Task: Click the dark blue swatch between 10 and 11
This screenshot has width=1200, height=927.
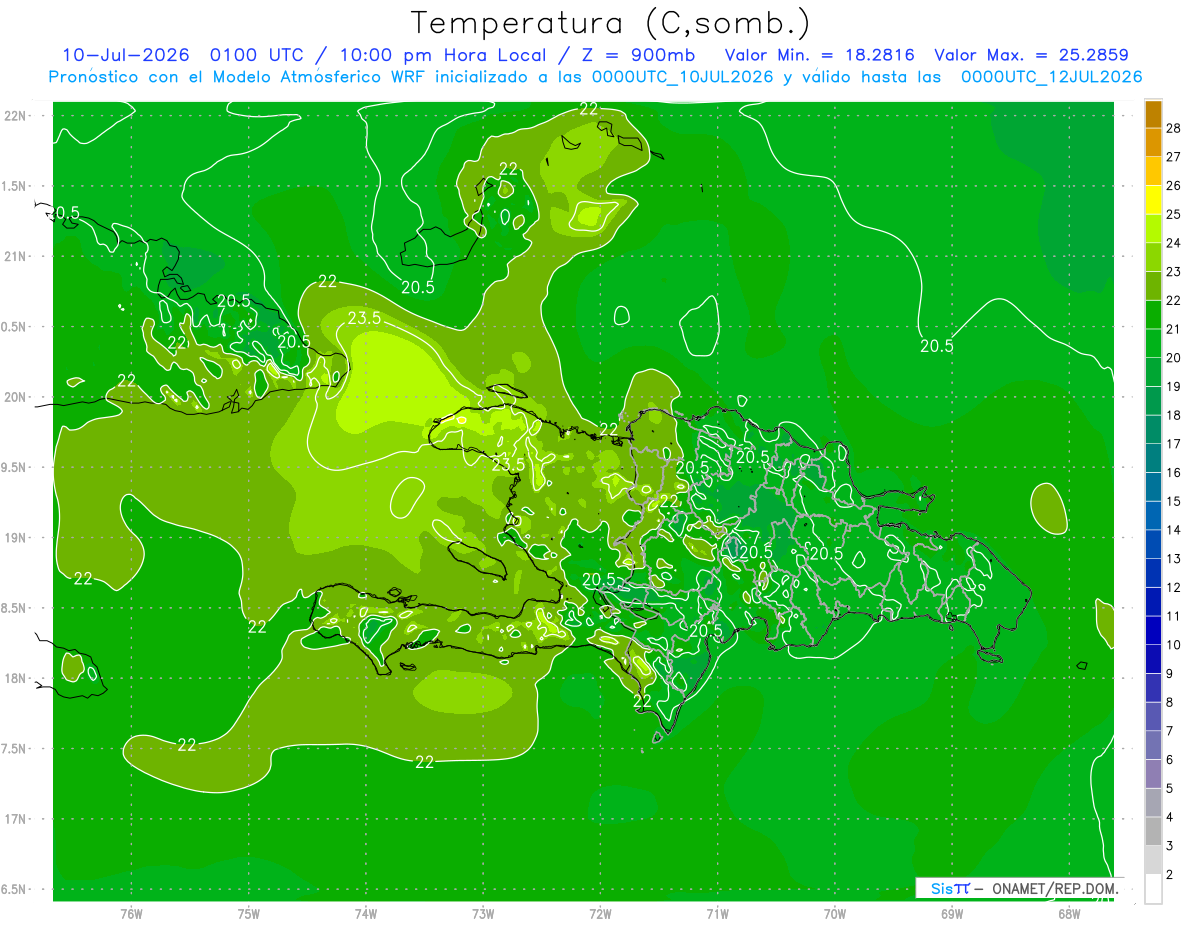Action: 1153,631
